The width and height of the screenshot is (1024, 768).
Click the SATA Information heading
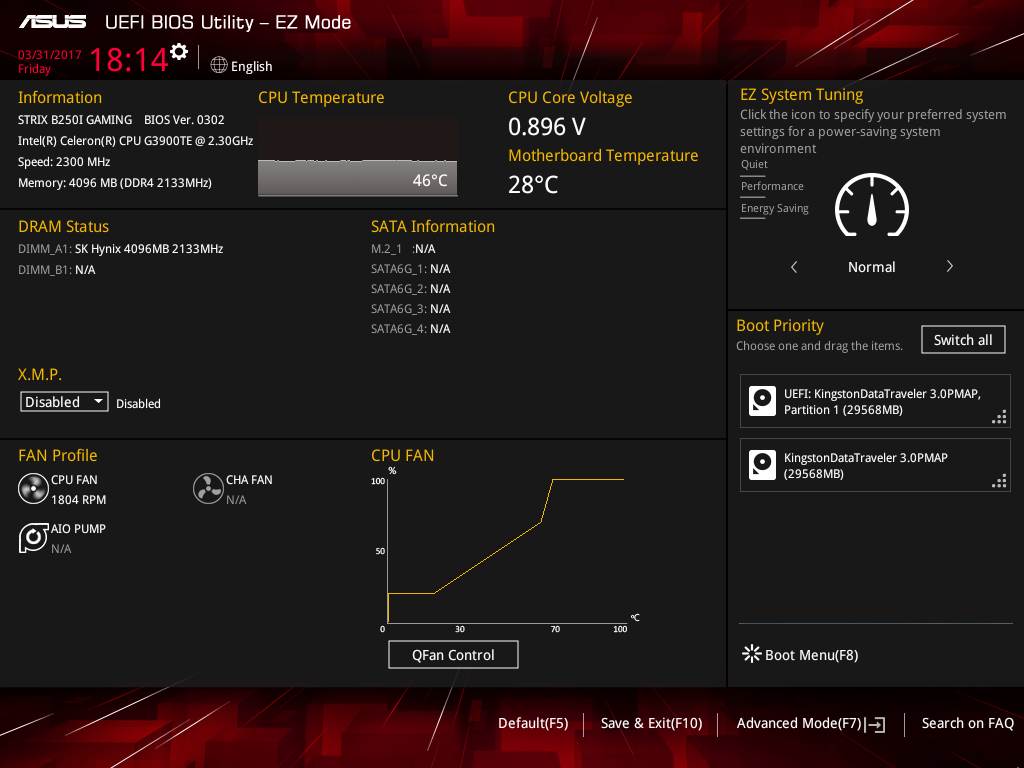coord(433,227)
